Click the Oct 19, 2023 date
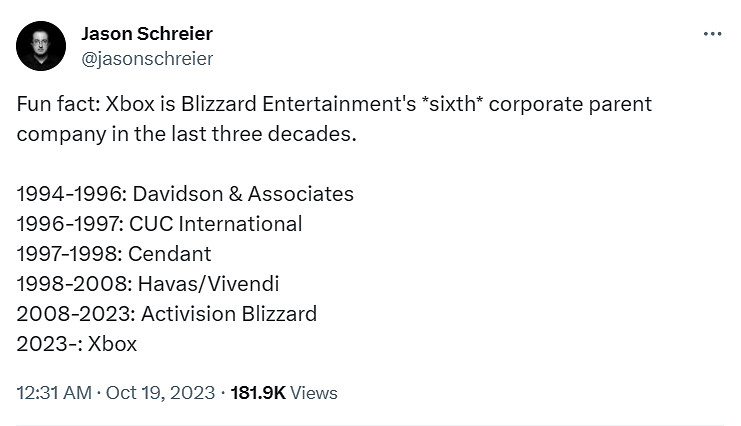 162,393
